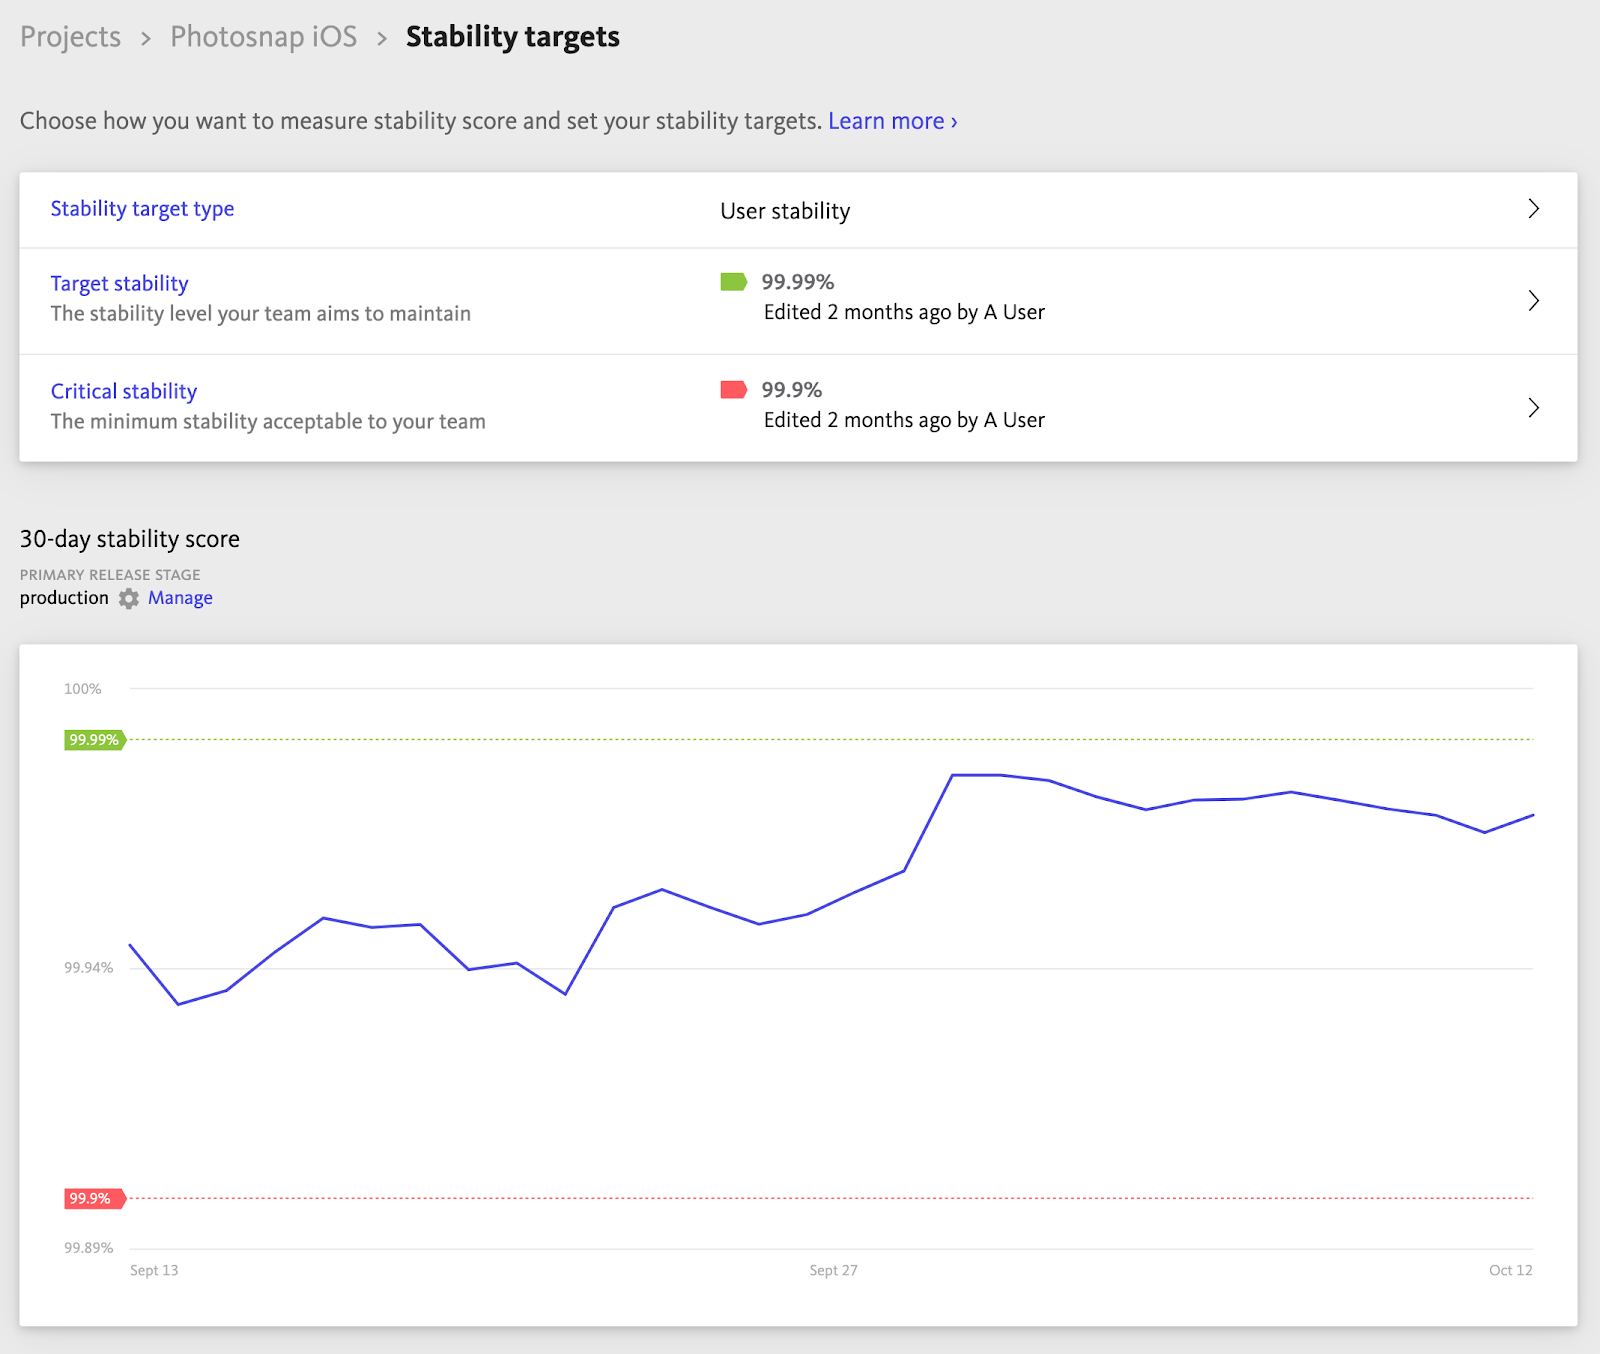1600x1354 pixels.
Task: Click the red 99.9% chart threshold marker
Action: 95,1198
